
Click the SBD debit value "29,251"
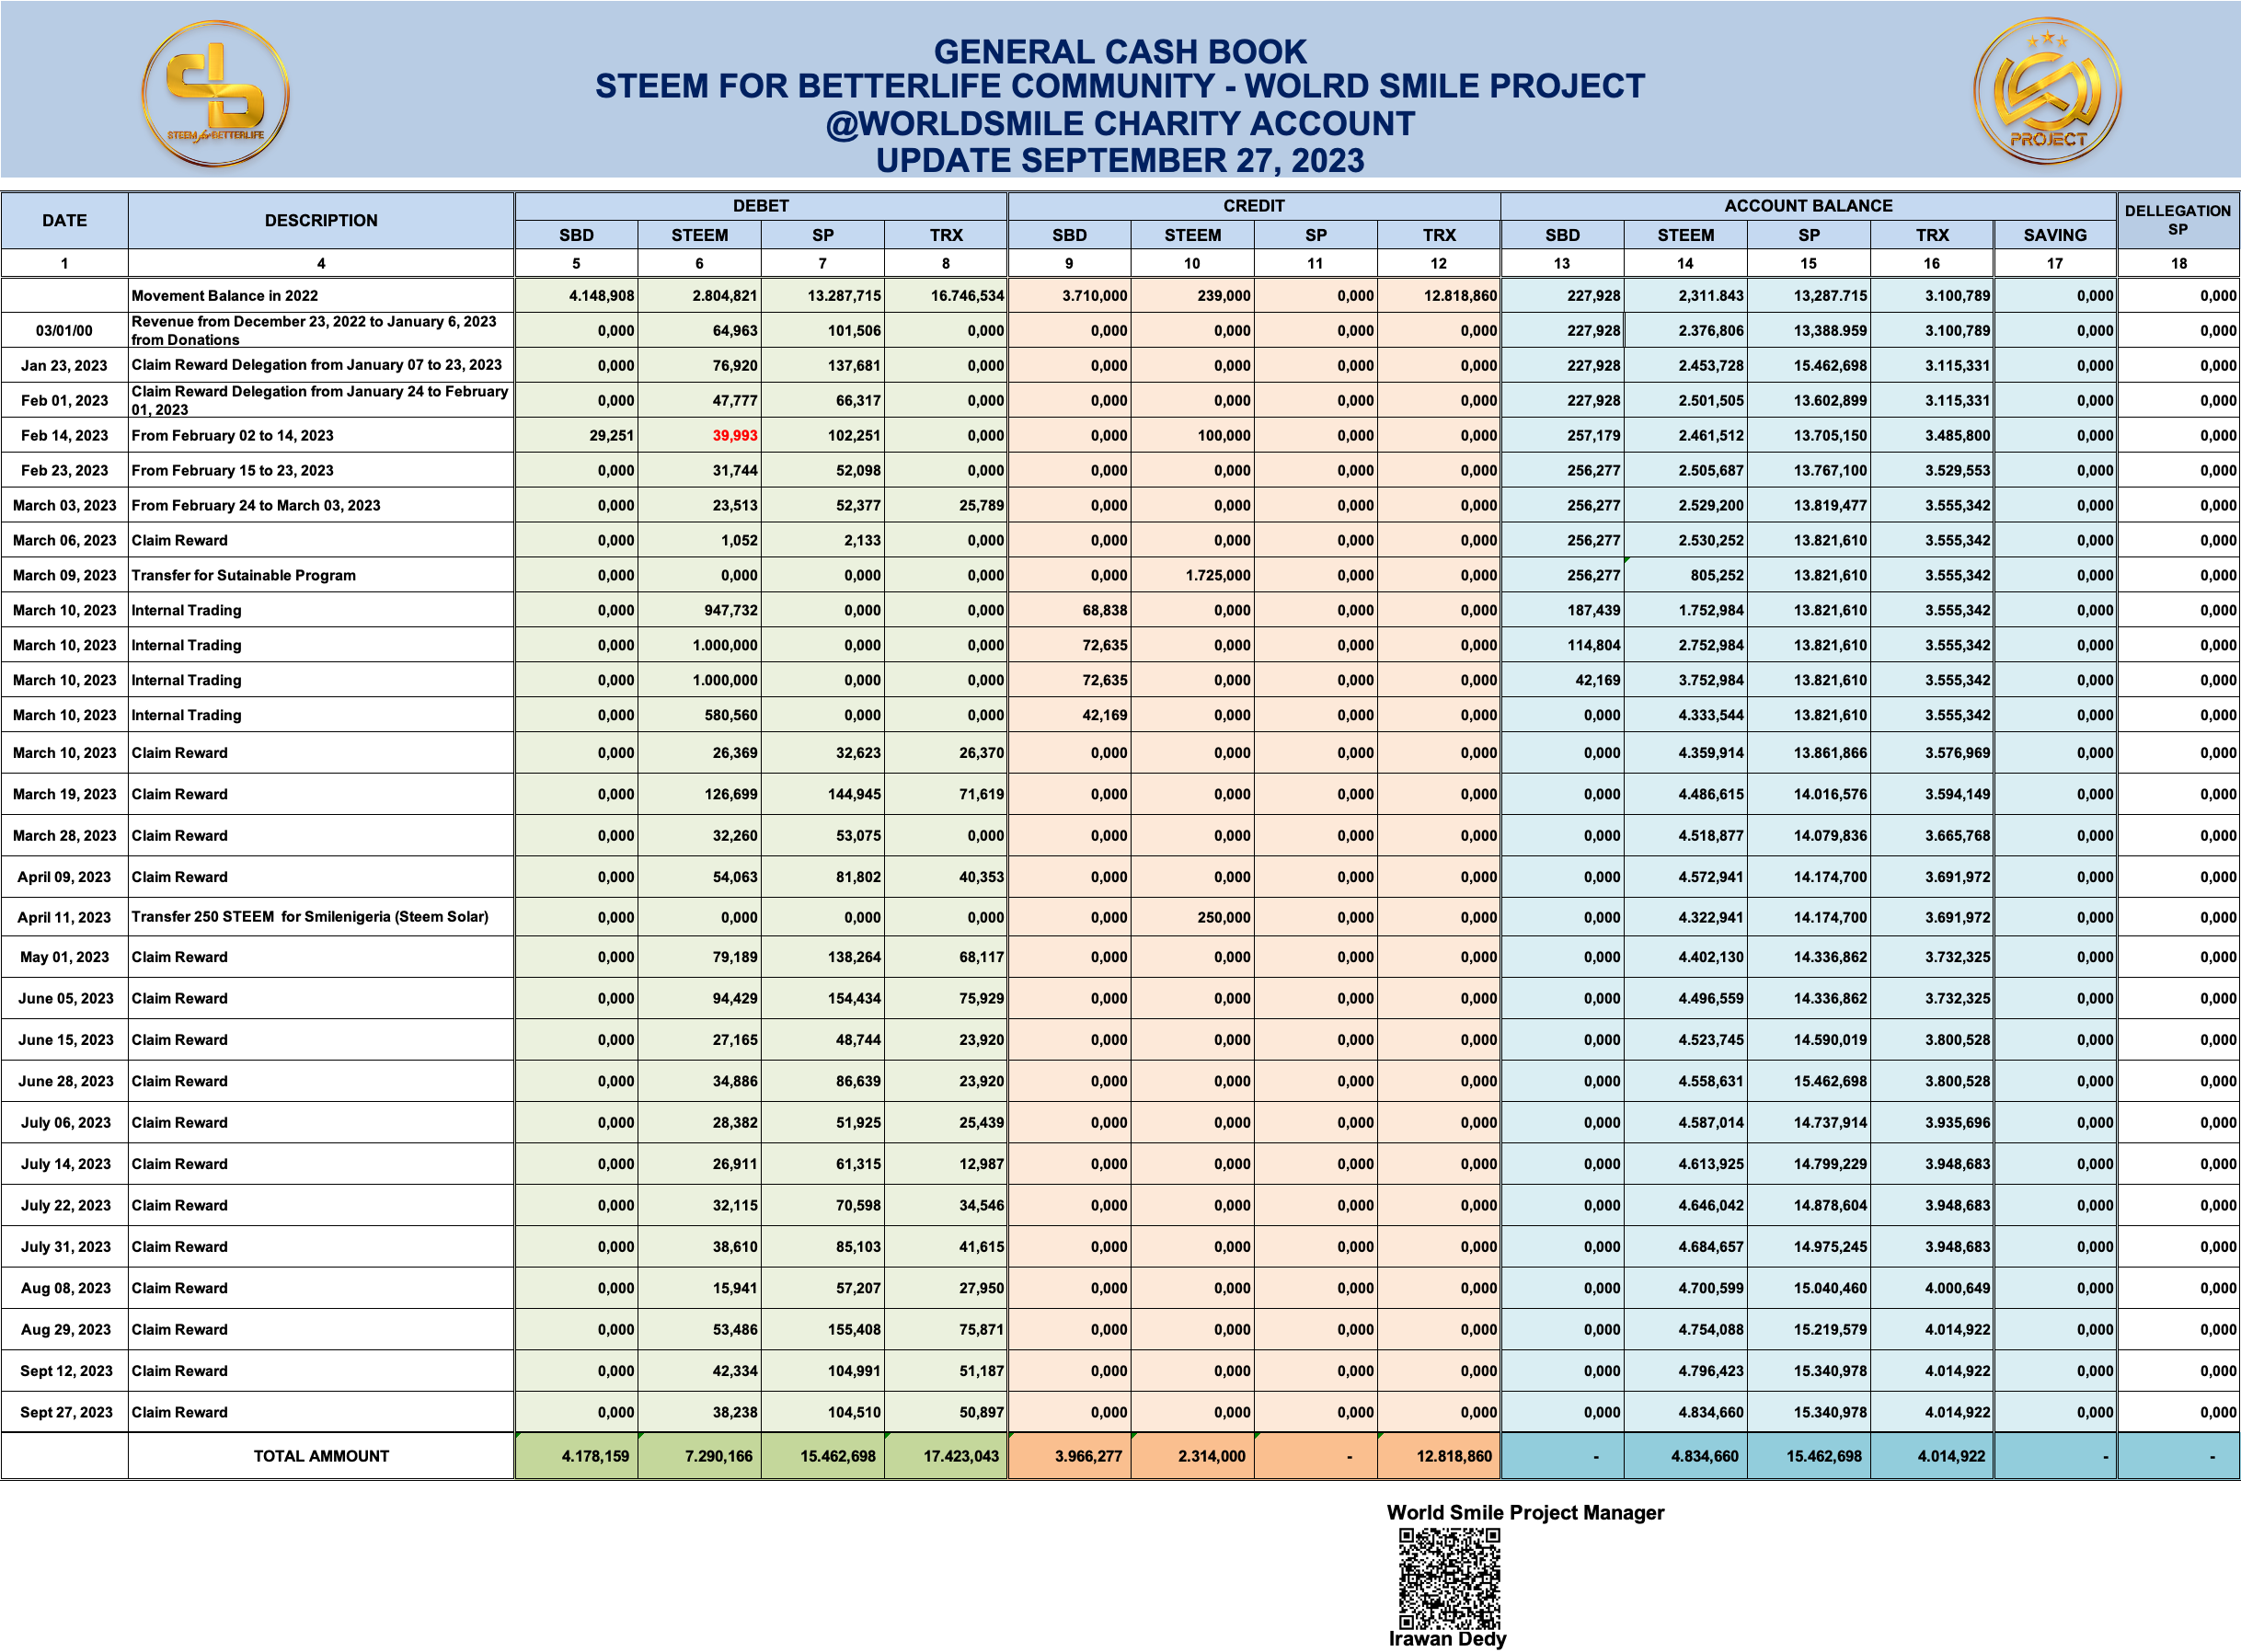tap(611, 436)
